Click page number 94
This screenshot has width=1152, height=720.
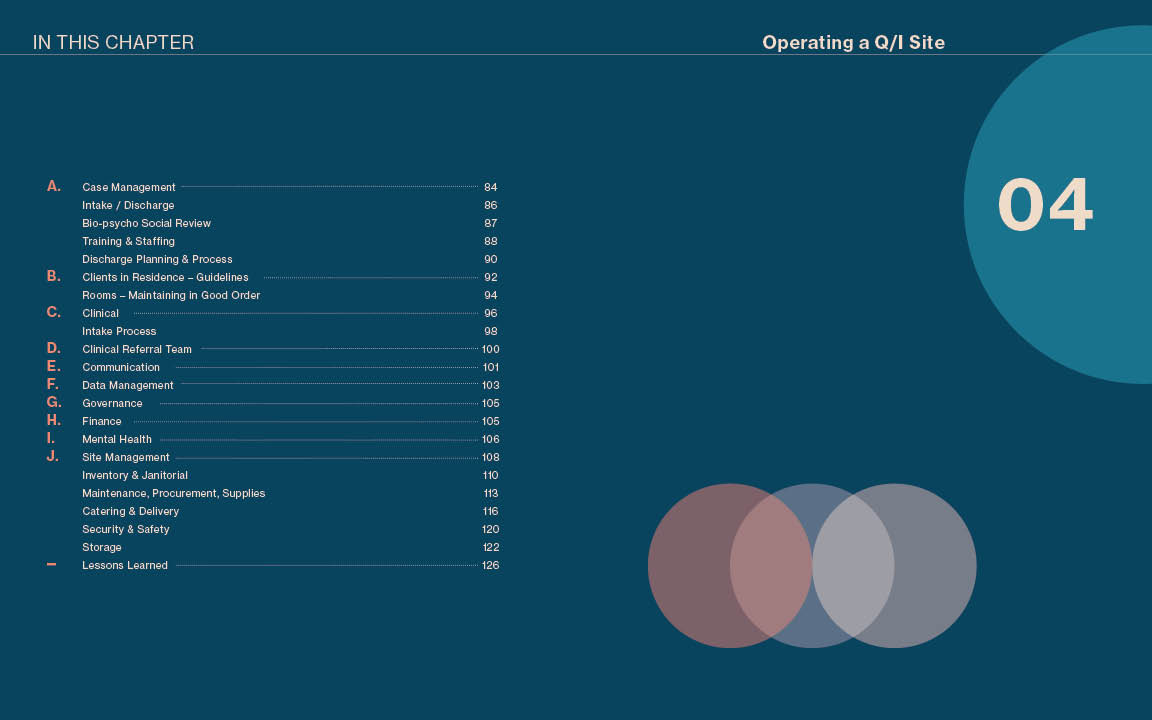[491, 295]
